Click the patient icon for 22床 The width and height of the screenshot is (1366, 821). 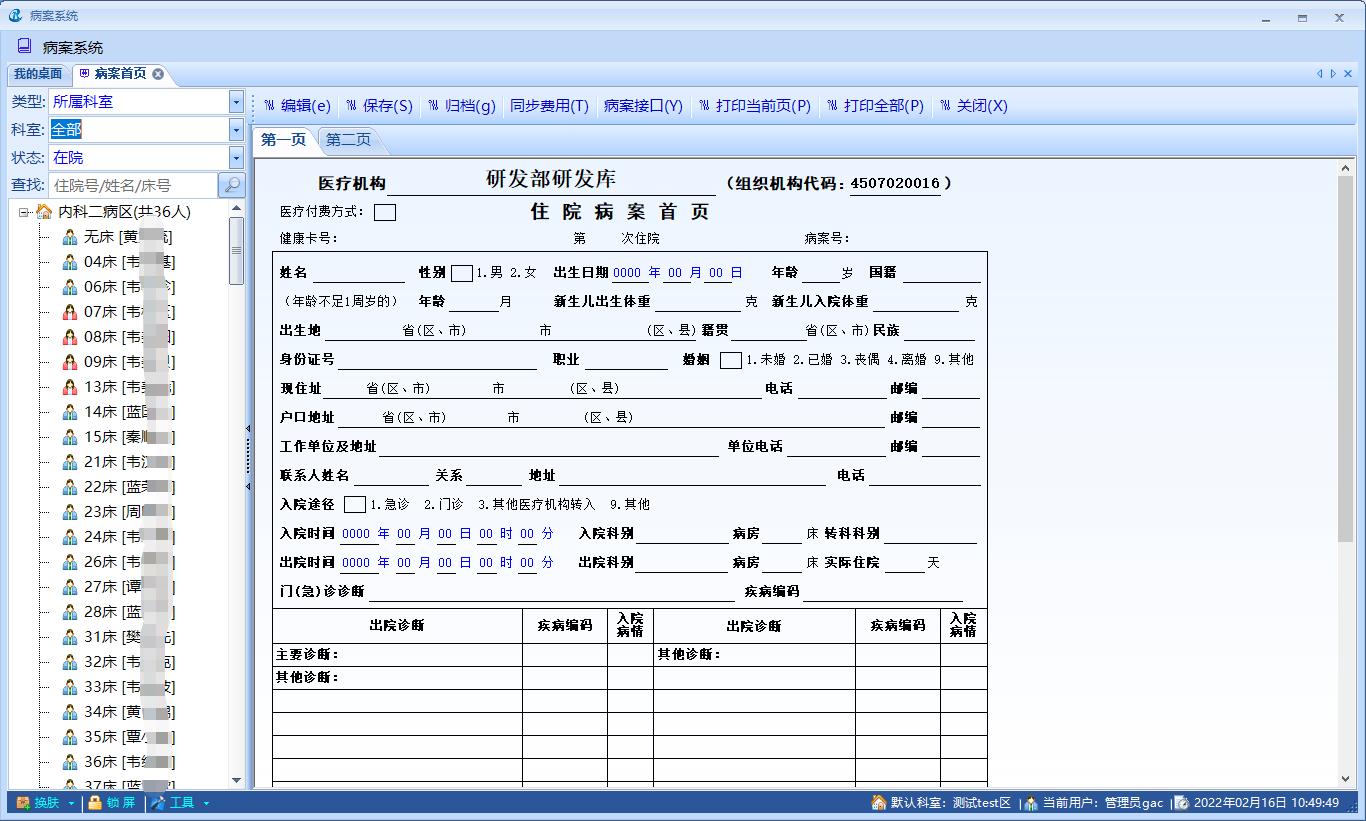(x=70, y=487)
